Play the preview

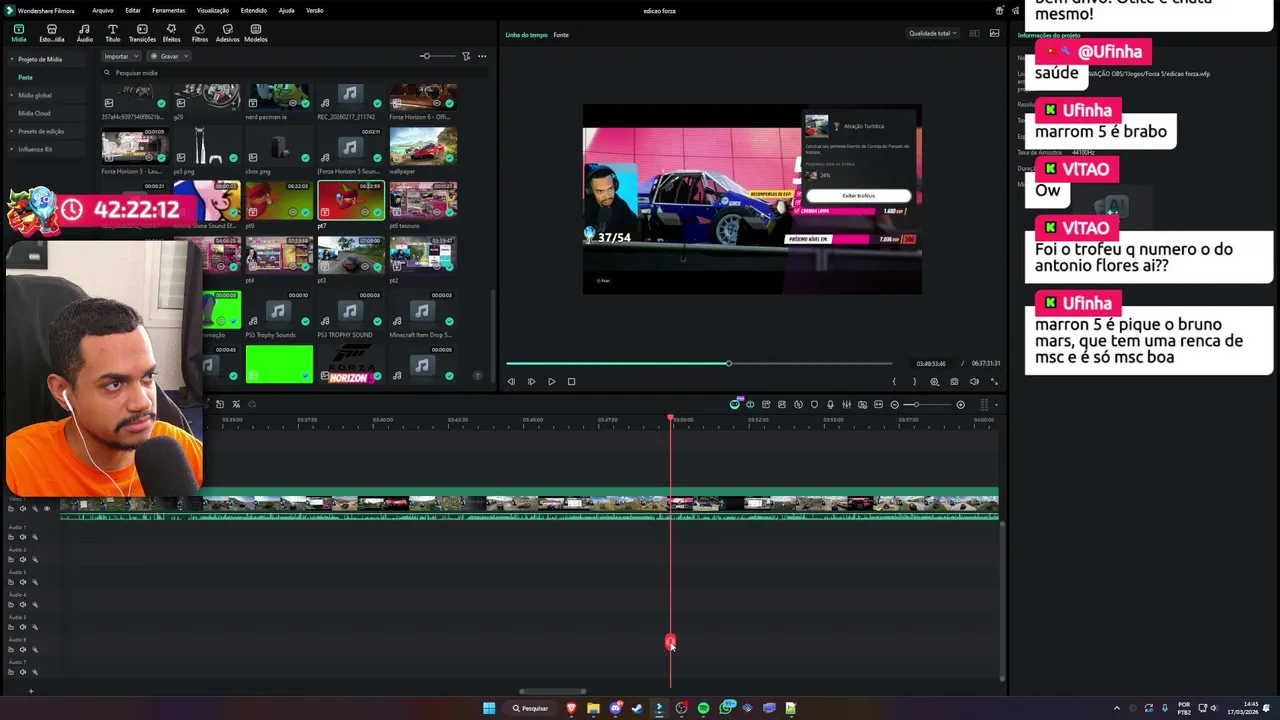551,381
